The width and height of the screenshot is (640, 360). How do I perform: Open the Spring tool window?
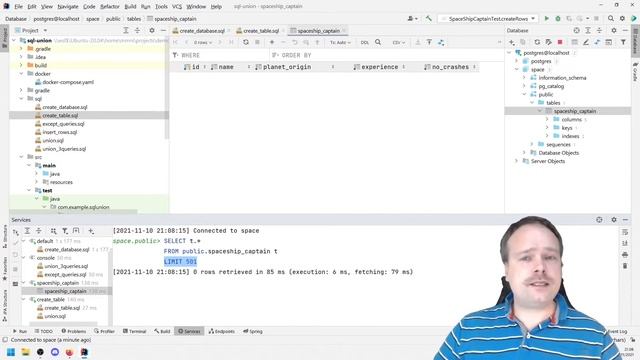253,331
